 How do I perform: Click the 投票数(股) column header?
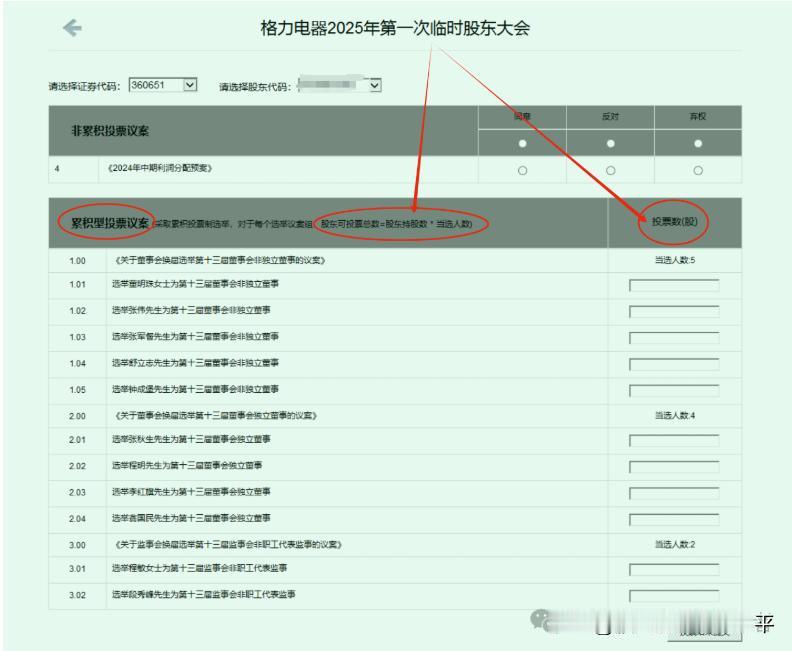tap(674, 222)
